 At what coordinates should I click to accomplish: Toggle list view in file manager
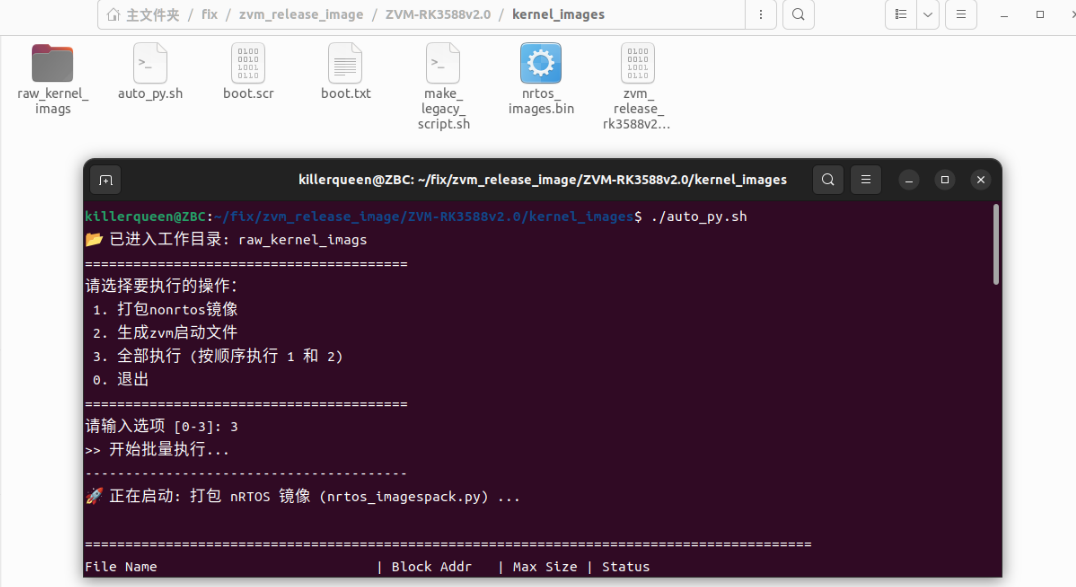pos(902,15)
